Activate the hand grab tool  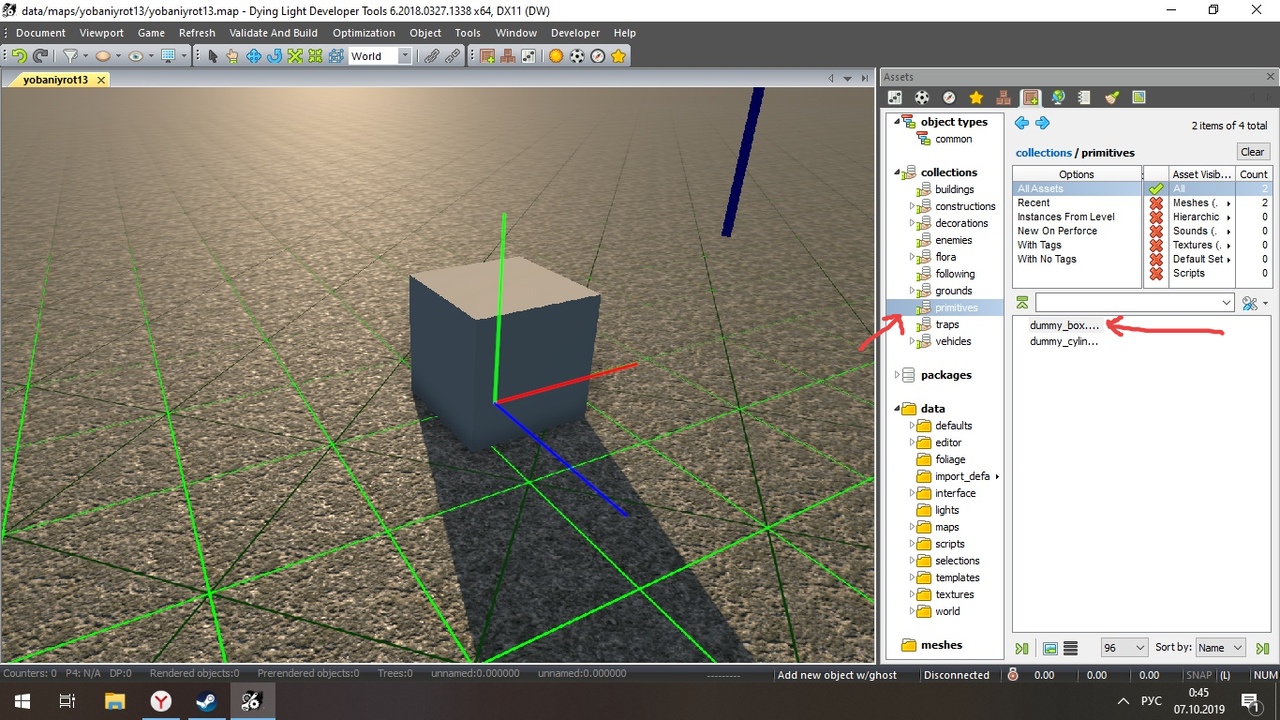click(x=232, y=56)
